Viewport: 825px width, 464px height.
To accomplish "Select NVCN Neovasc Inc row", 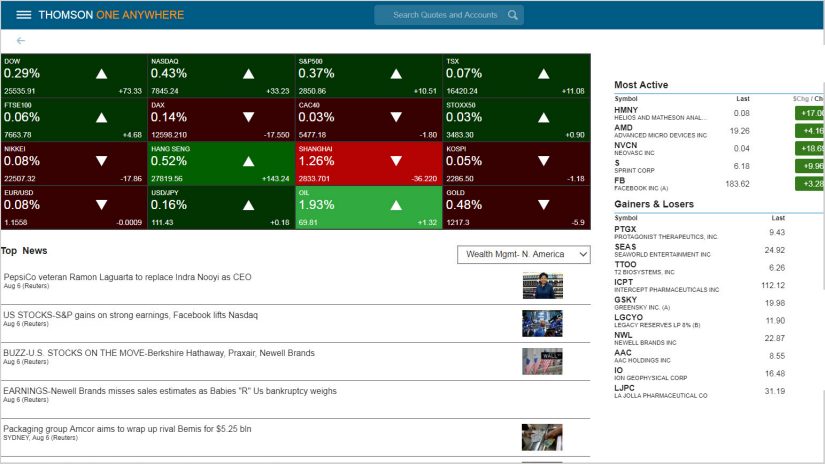I will point(719,148).
